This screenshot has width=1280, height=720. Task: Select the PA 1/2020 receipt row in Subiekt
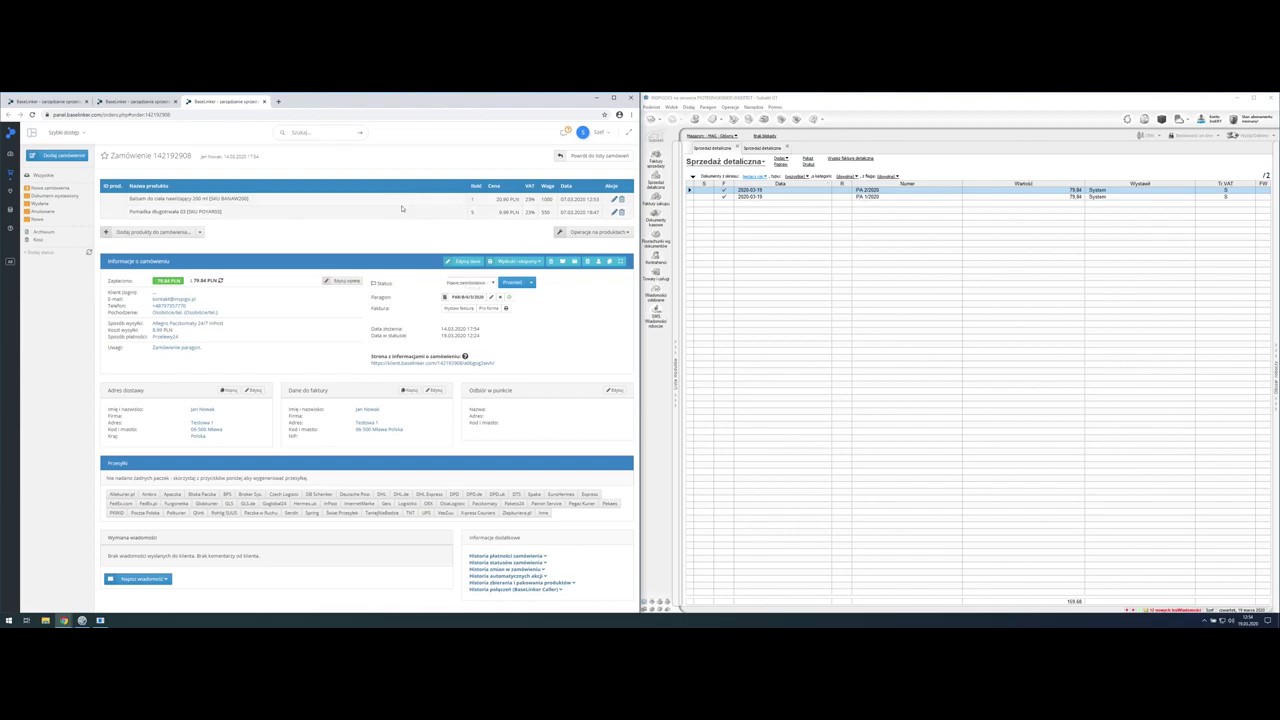pyautogui.click(x=977, y=197)
